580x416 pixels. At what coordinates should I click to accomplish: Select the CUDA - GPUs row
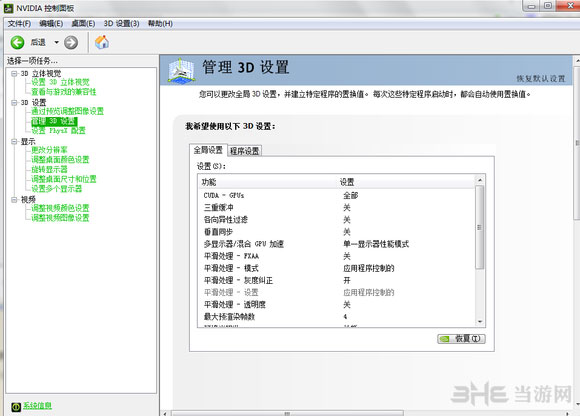(x=337, y=195)
